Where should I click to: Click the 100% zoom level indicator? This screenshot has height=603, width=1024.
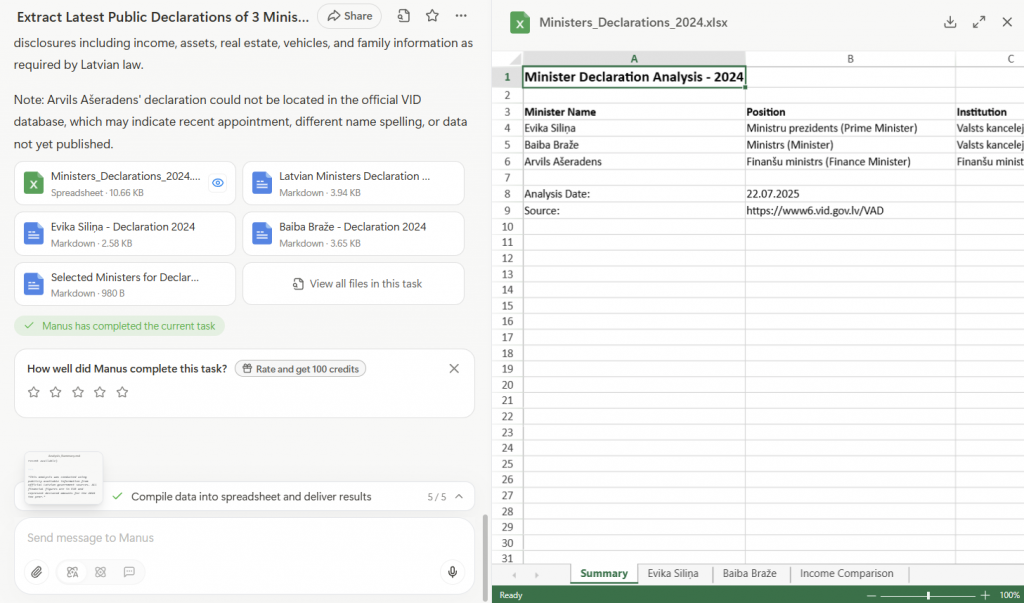click(1010, 595)
